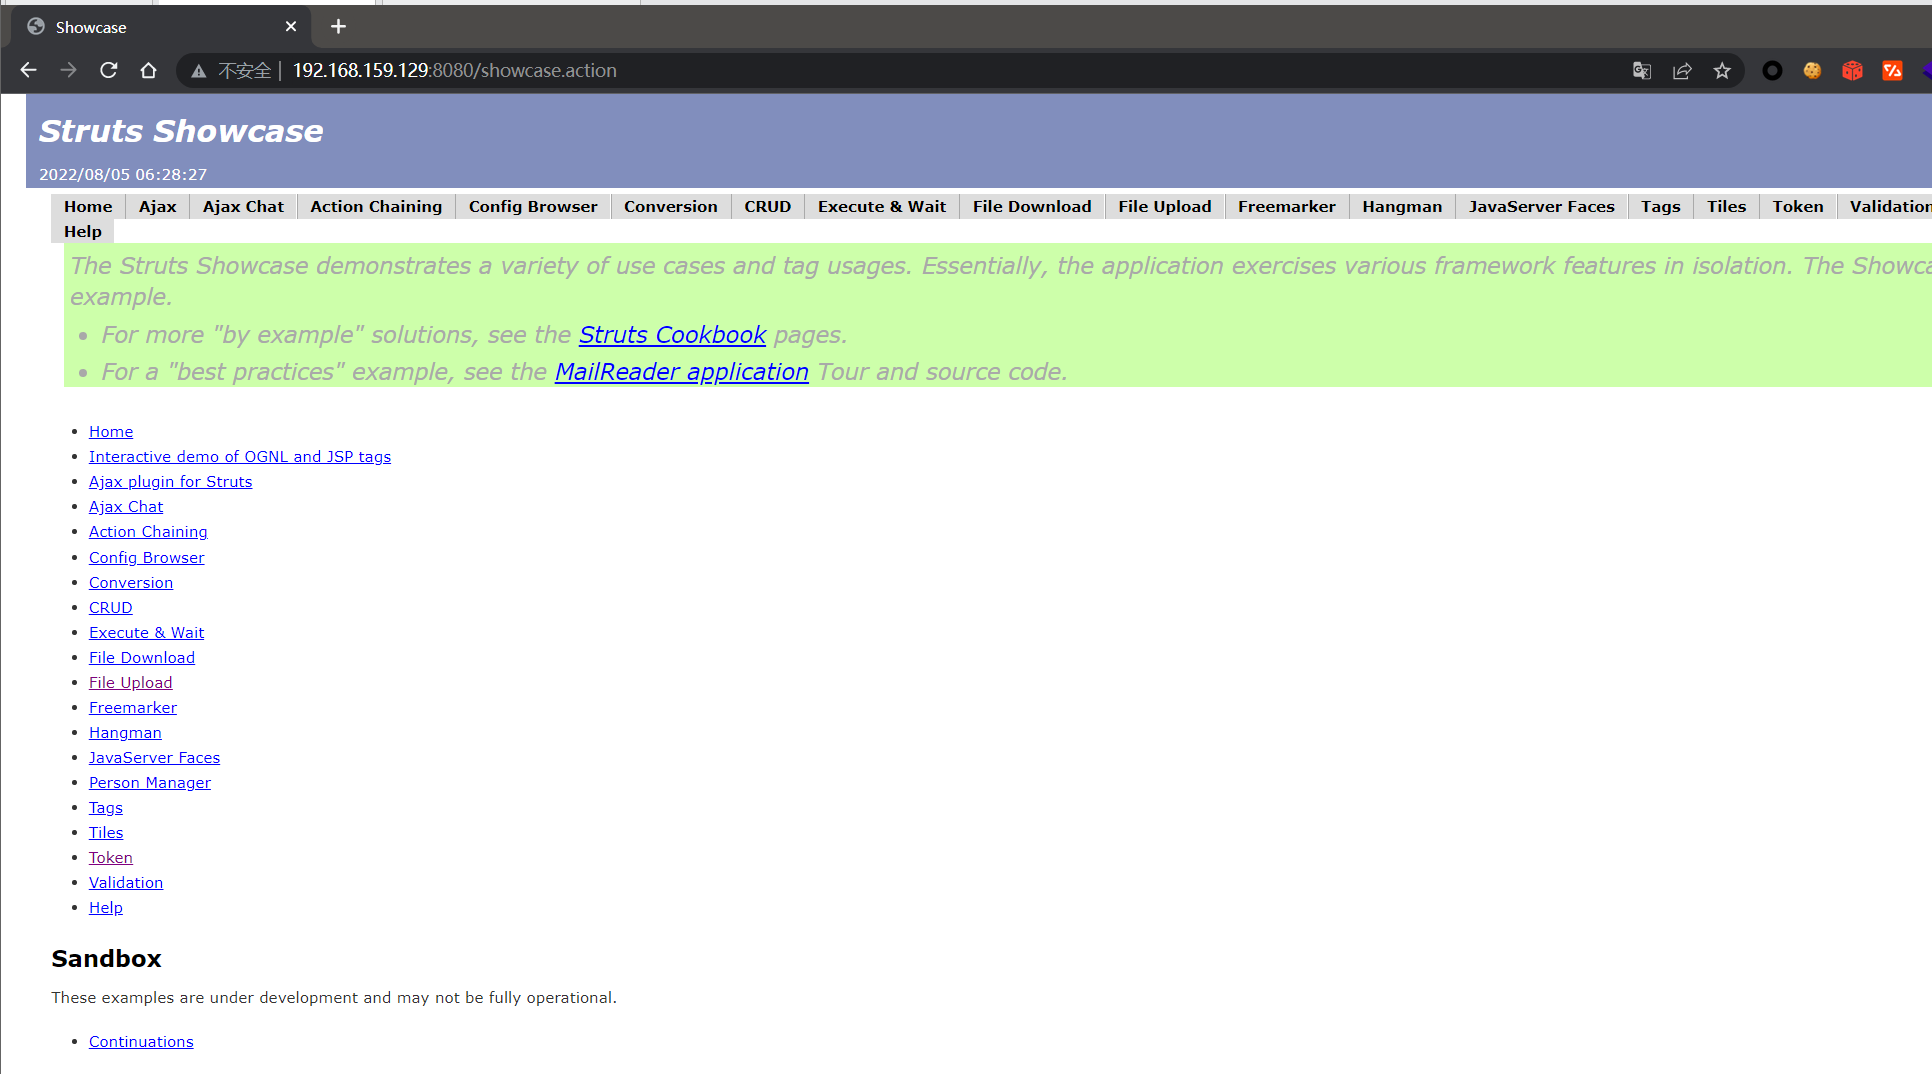Click the Sandbox heading
Screen dimensions: 1932x1074
[106, 958]
